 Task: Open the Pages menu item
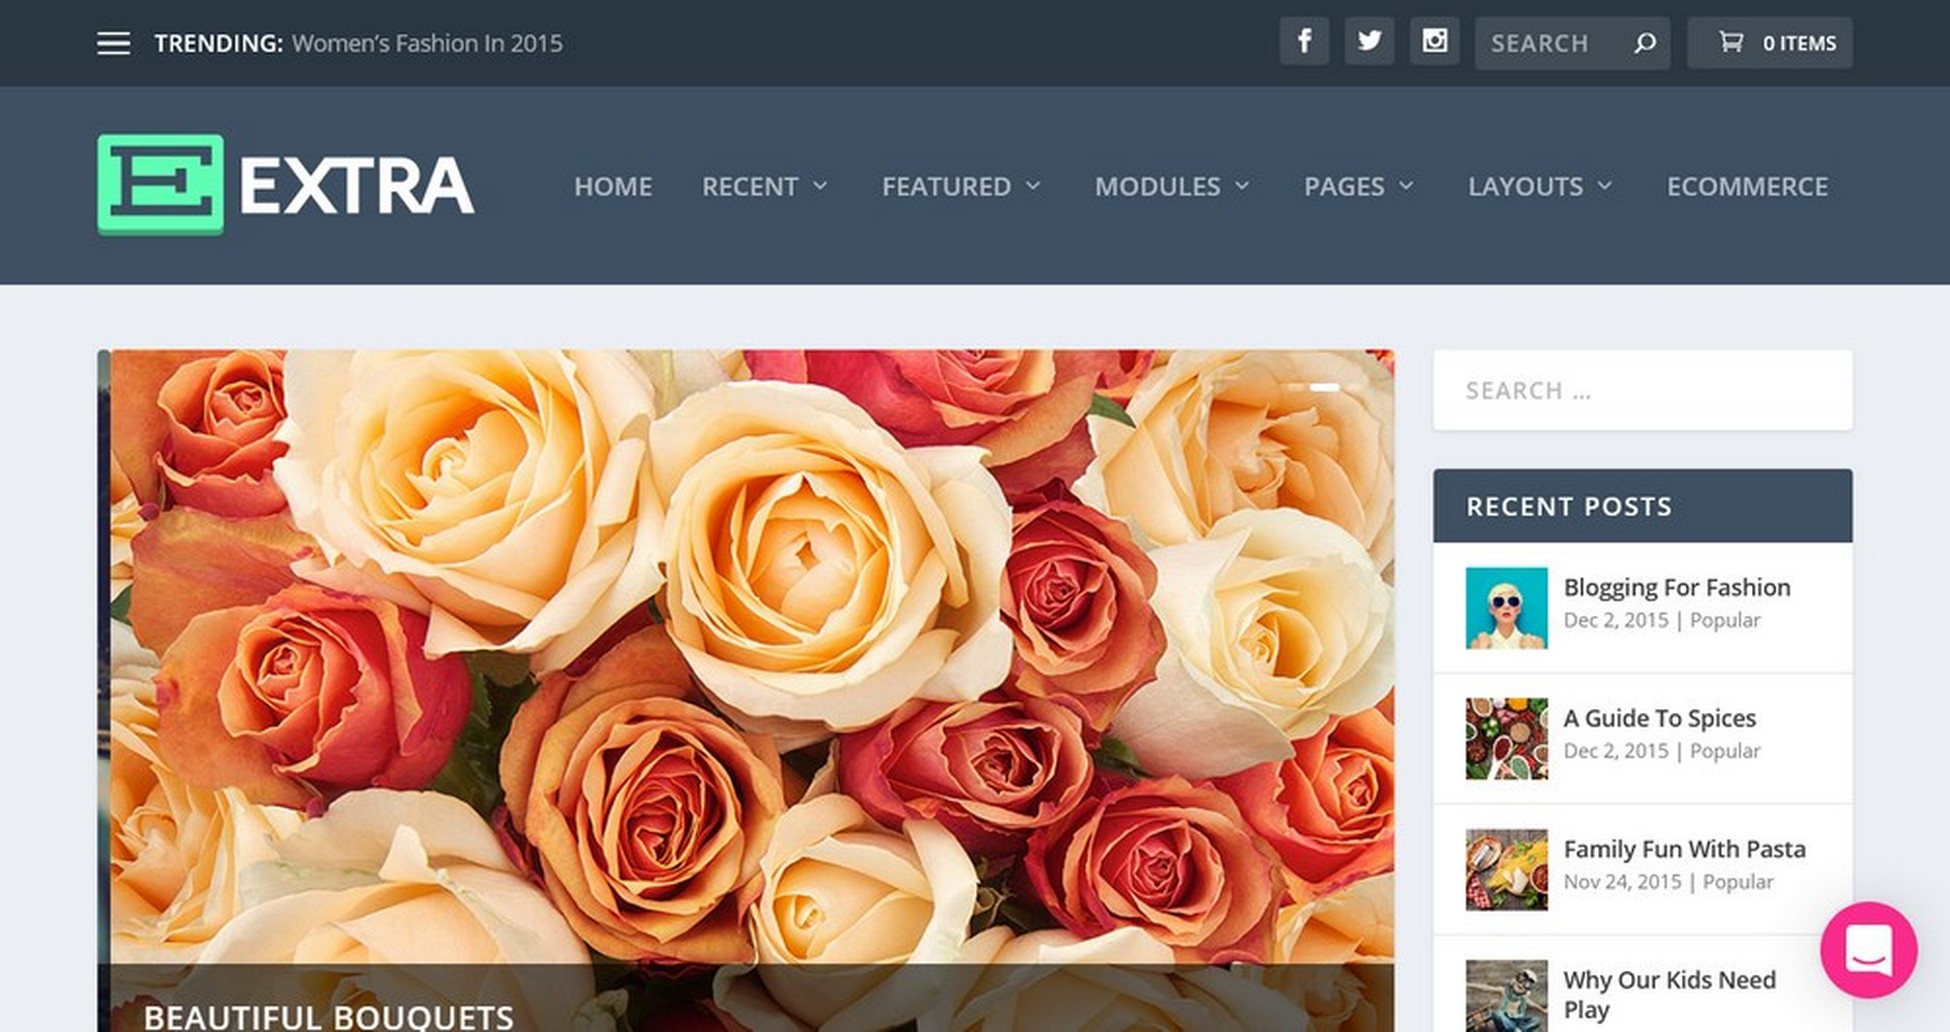click(x=1344, y=187)
